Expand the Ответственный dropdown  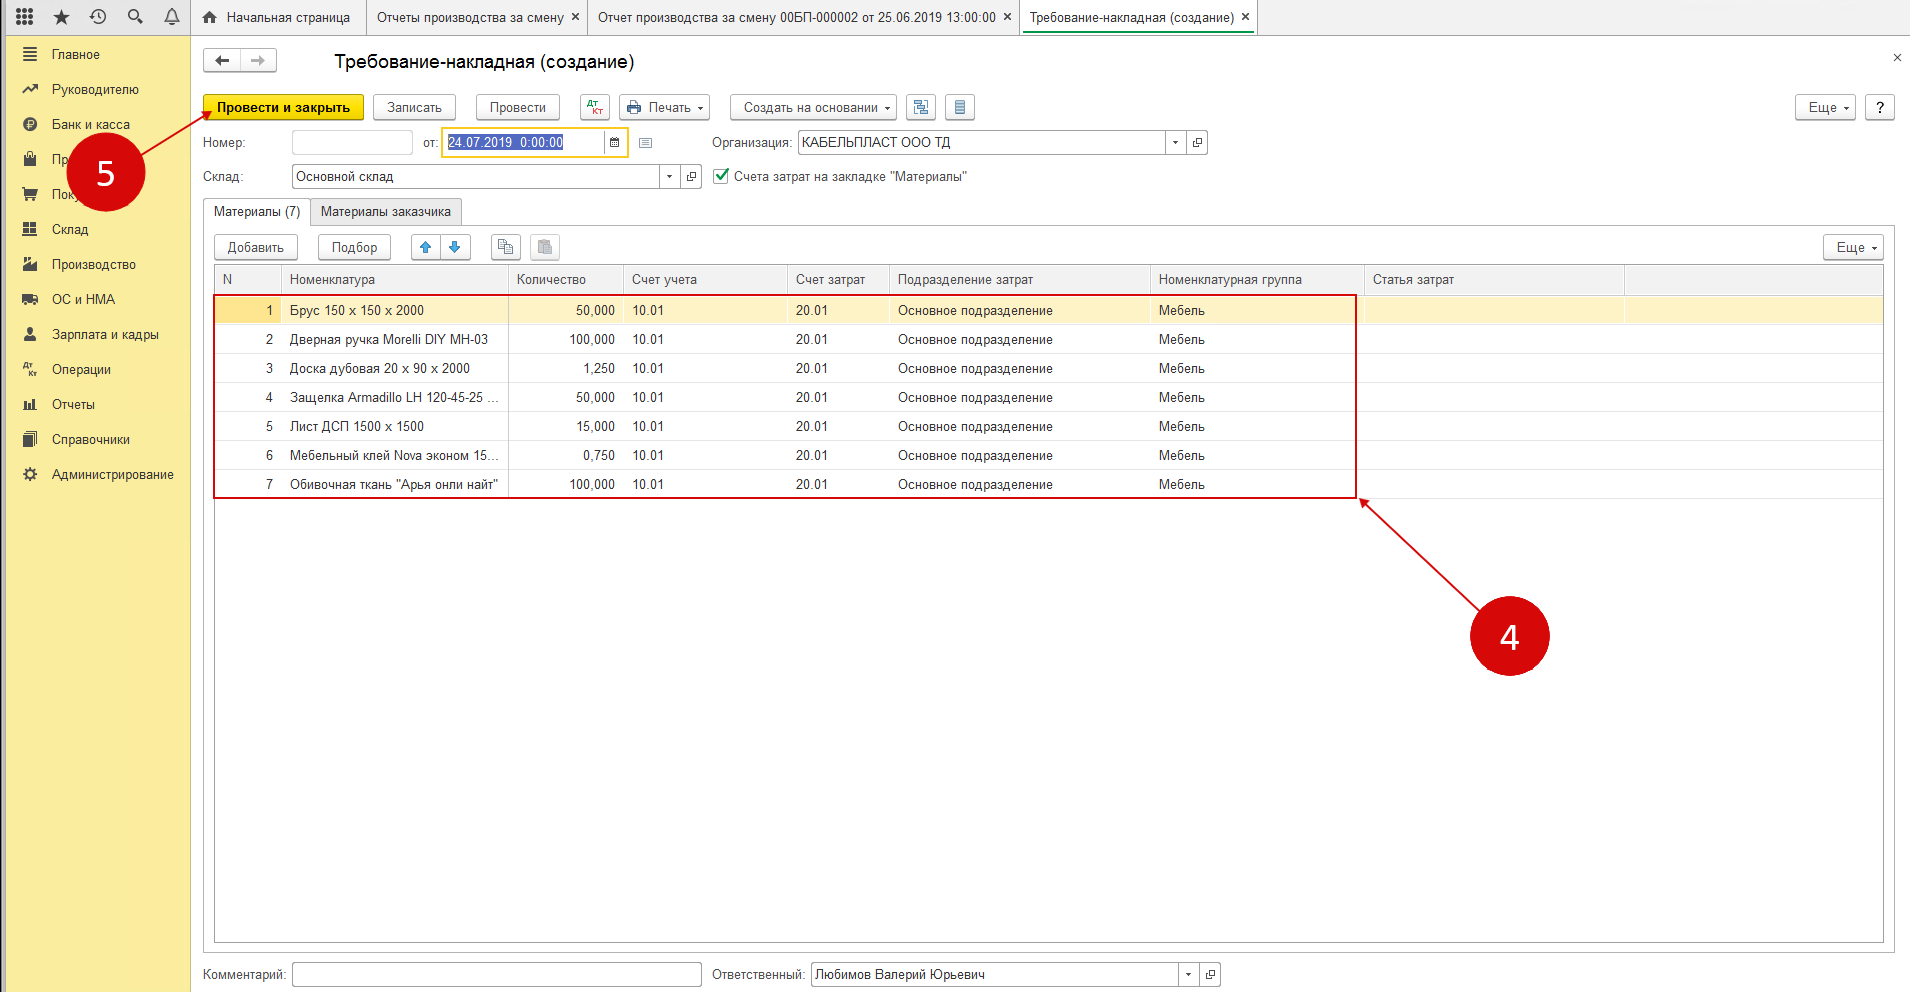pos(1189,974)
